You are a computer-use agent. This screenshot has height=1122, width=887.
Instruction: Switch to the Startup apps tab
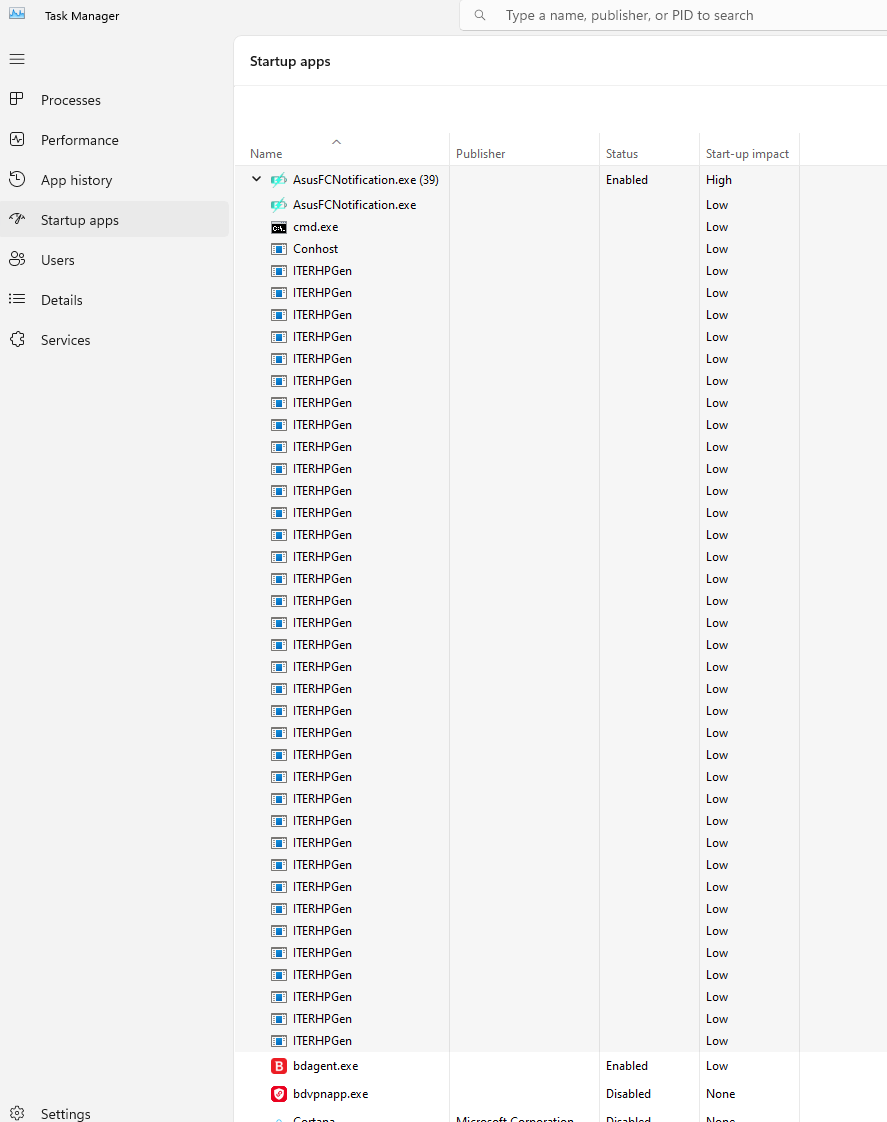coord(80,220)
